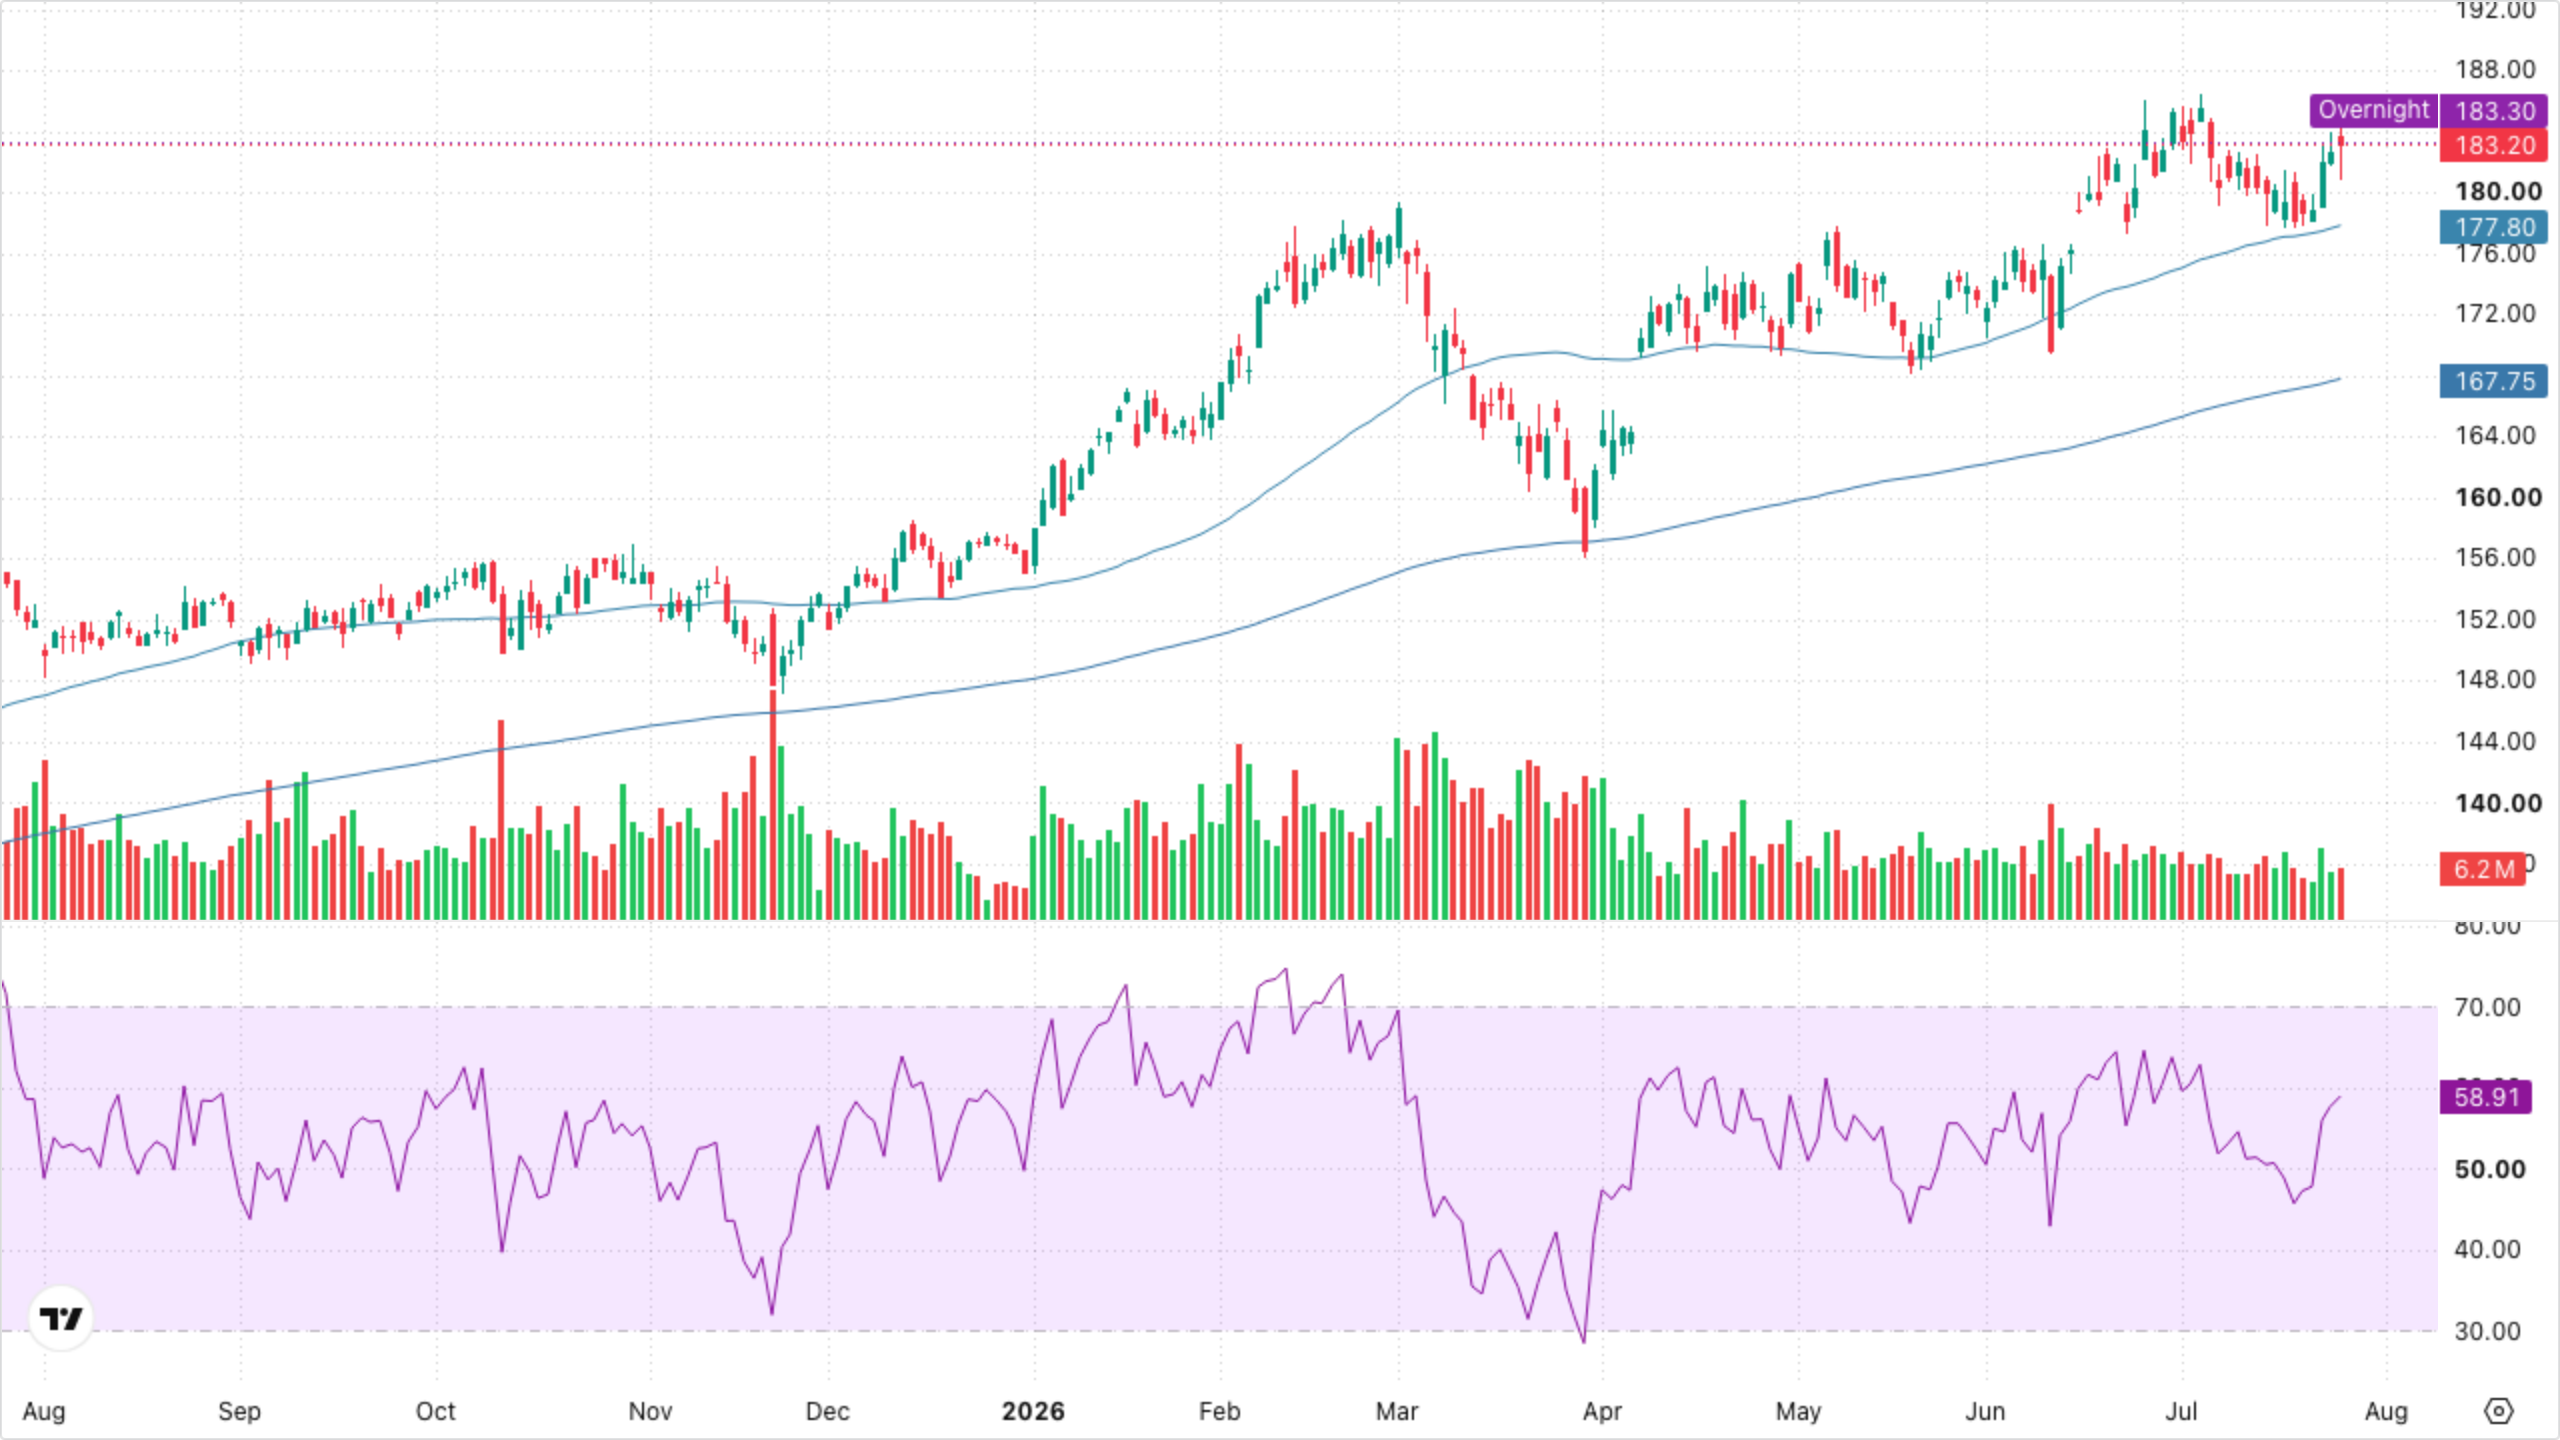
Task: Click the Feb label on time axis
Action: pos(1219,1411)
